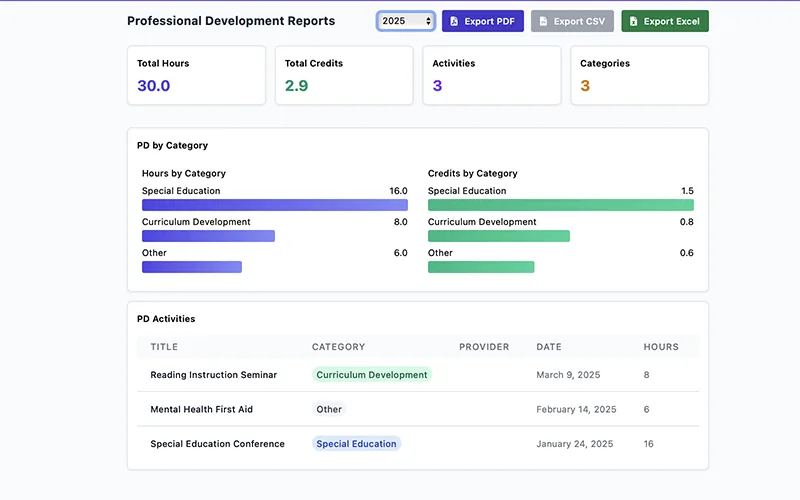Click the PDF file icon in Export PDF
This screenshot has height=500, width=800.
pos(454,21)
